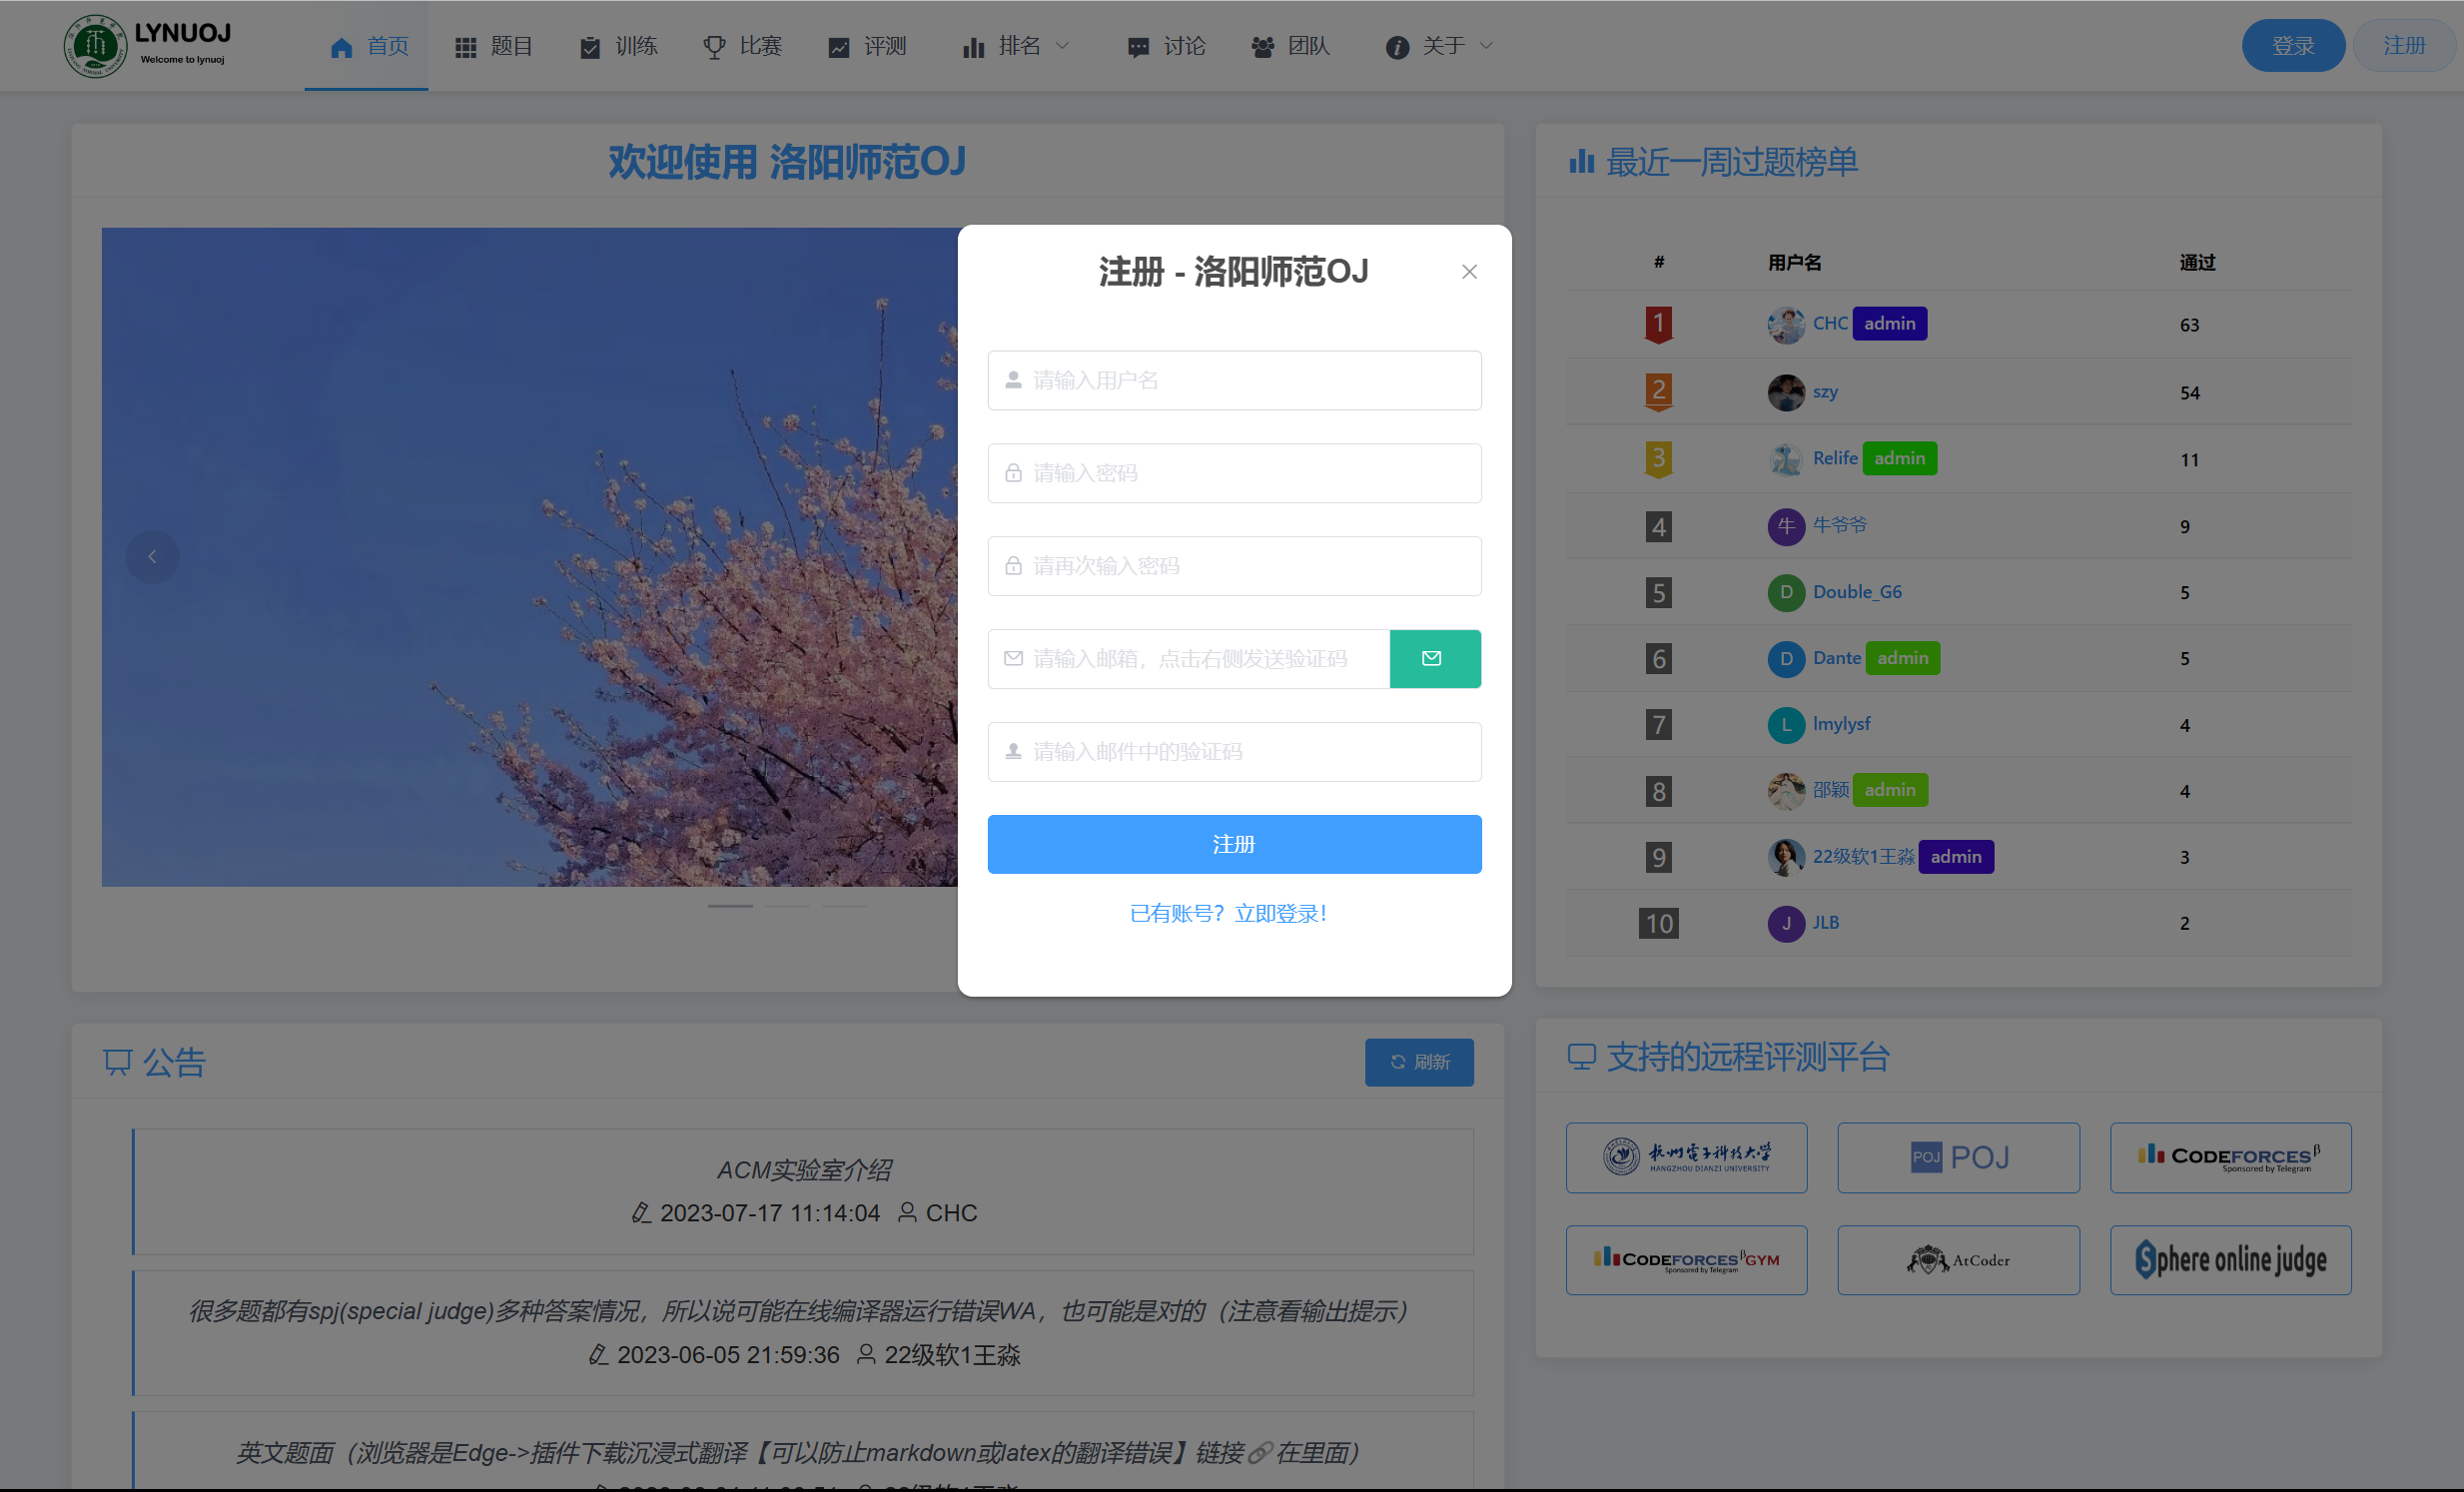Click the LYNUOJ logo in header
The image size is (2464, 1492).
(x=148, y=46)
